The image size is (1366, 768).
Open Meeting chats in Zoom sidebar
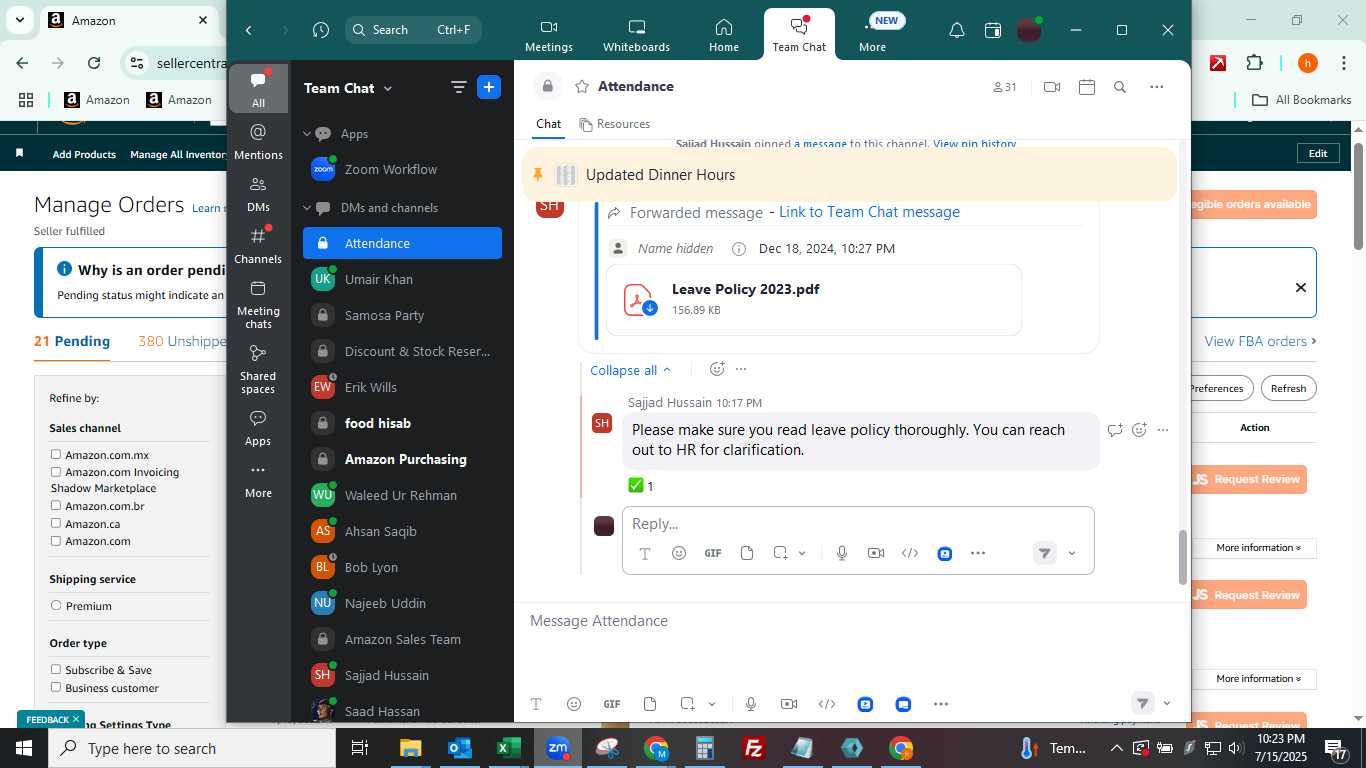[x=258, y=305]
